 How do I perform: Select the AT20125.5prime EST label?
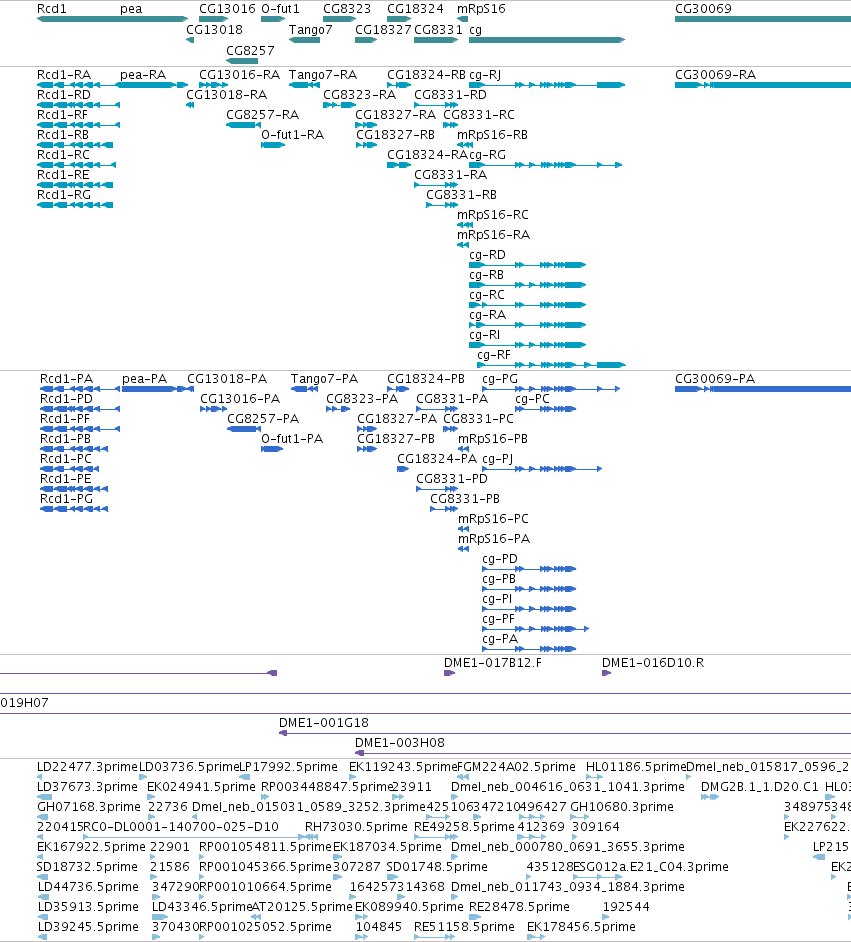click(x=302, y=907)
